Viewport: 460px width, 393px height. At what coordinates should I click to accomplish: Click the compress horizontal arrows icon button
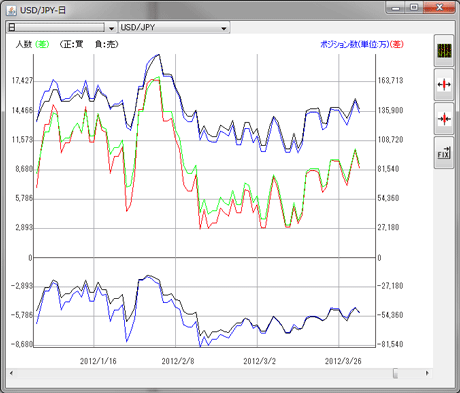click(444, 119)
